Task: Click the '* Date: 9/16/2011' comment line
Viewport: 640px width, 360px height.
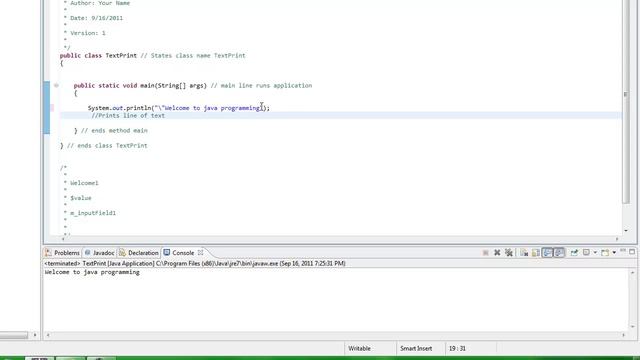Action: (93, 18)
